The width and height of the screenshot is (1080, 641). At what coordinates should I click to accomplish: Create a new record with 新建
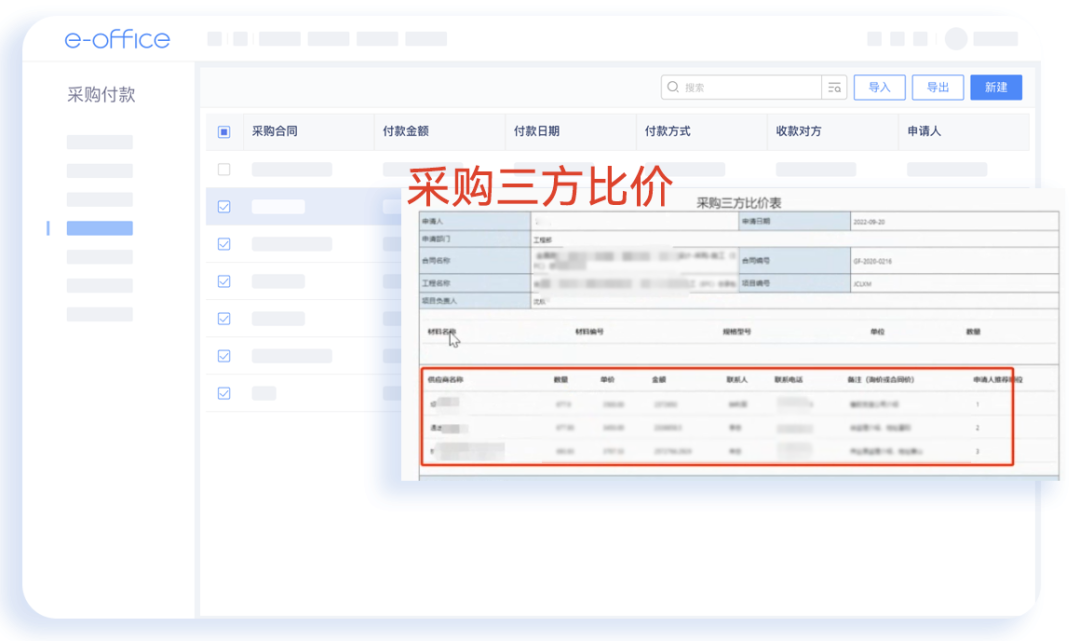[x=996, y=87]
